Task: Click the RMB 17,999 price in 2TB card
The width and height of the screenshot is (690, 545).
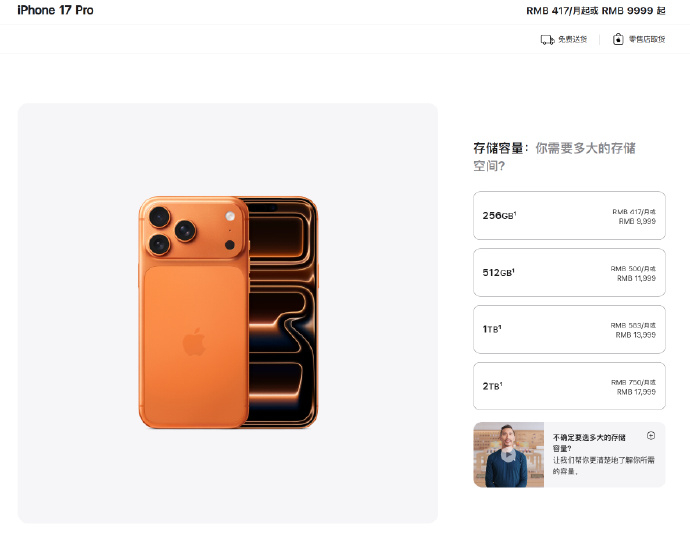Action: point(636,392)
